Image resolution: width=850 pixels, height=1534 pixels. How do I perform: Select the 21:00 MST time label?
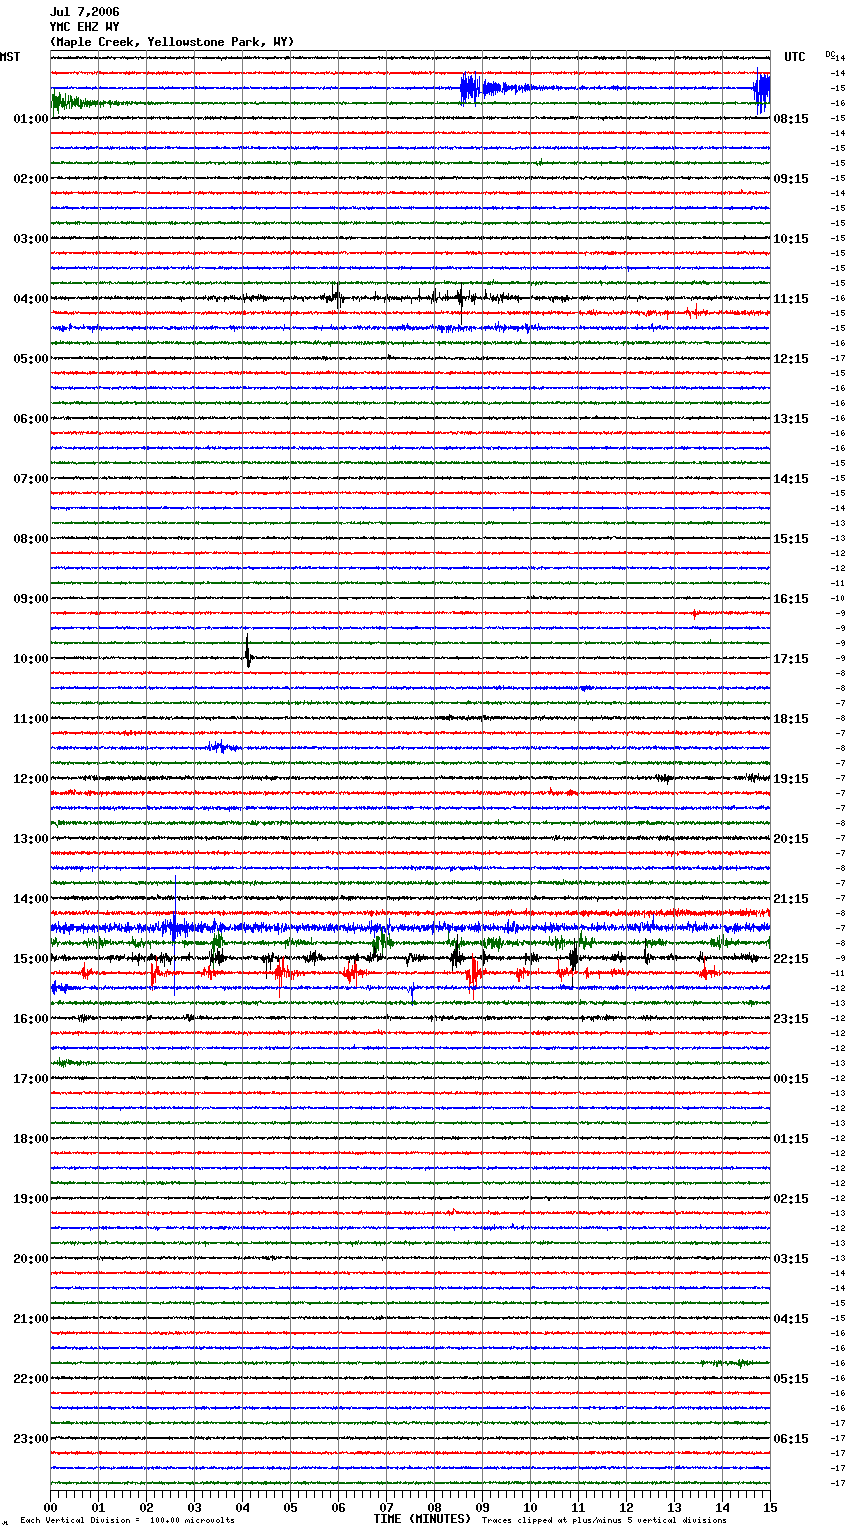pyautogui.click(x=31, y=1319)
